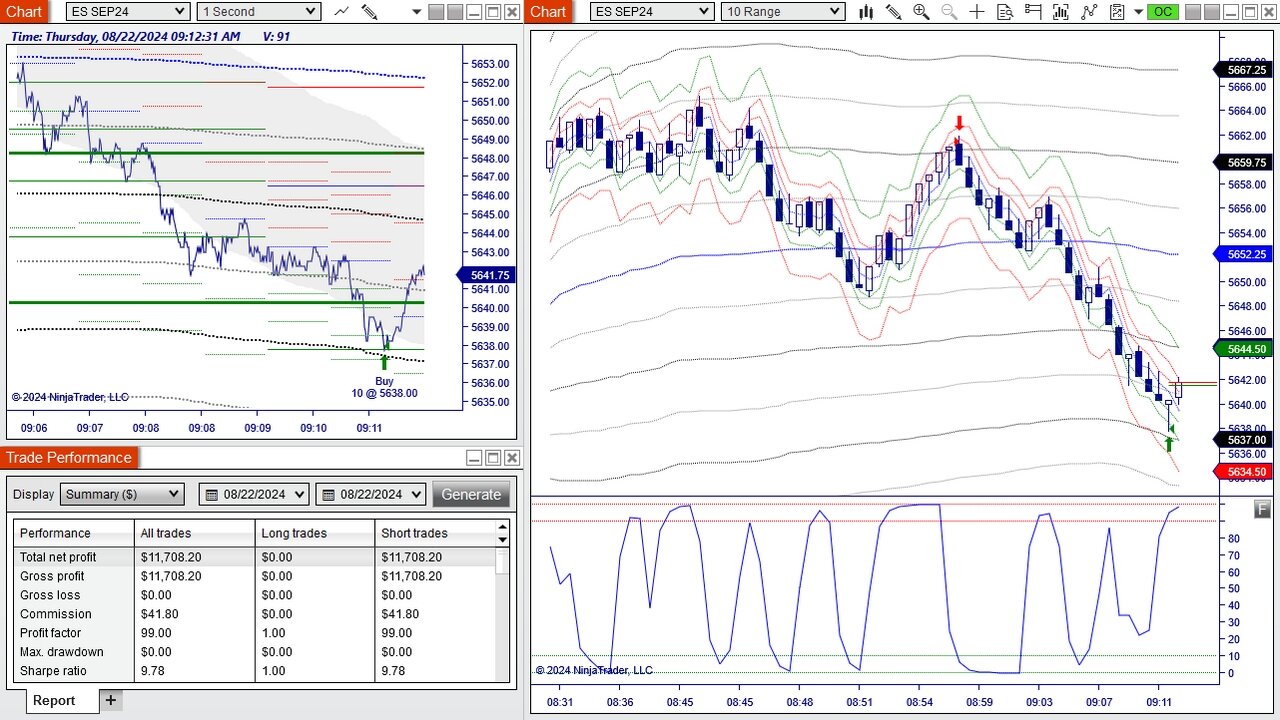Click Short trades column header
Viewport: 1280px width, 720px height.
click(435, 533)
